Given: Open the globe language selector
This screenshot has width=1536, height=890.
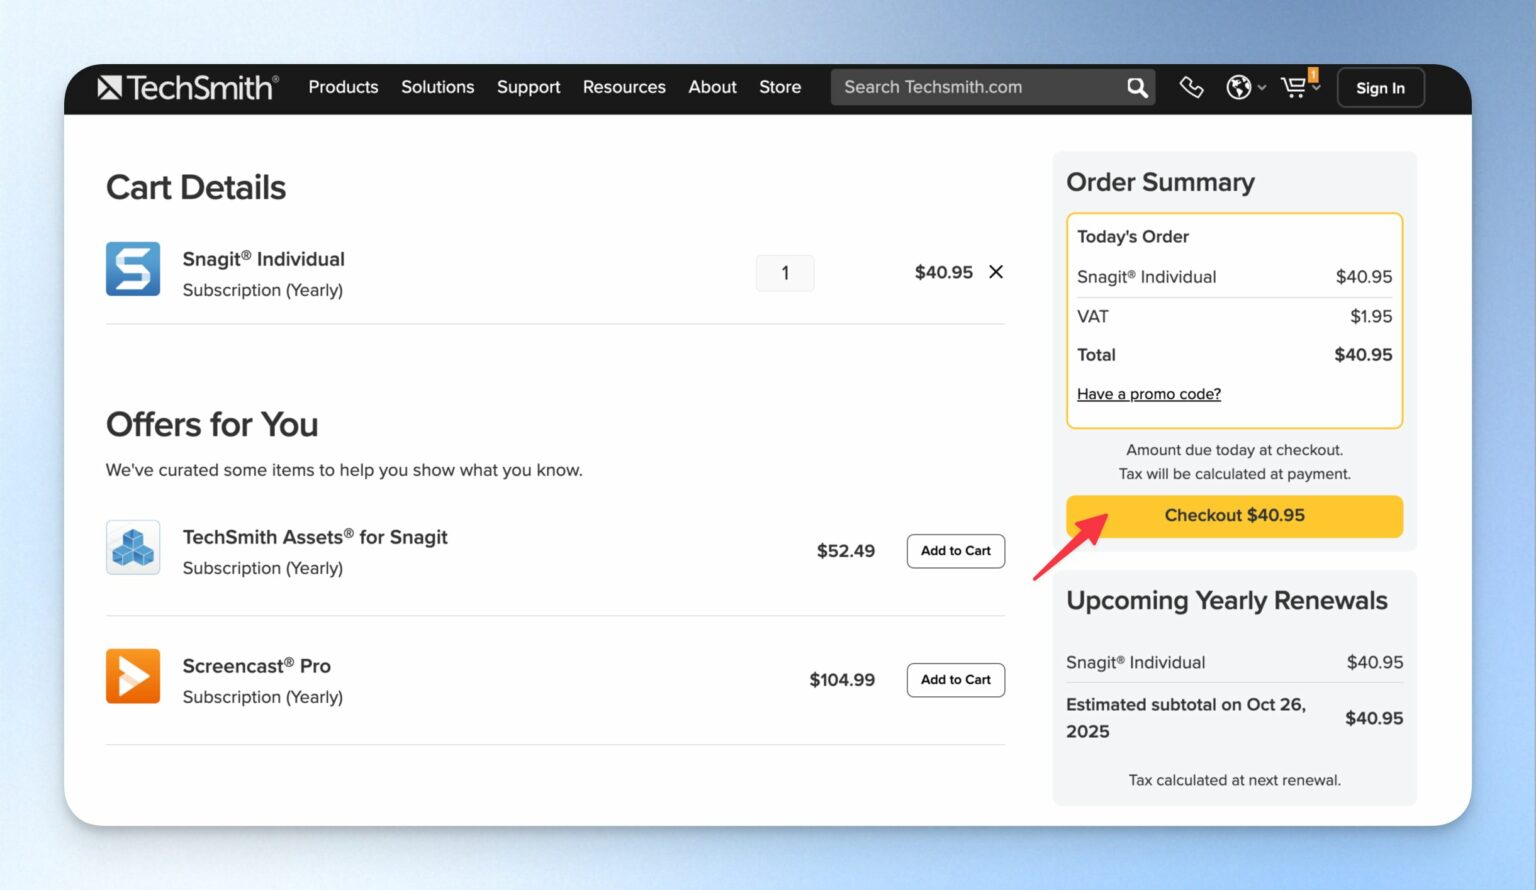Looking at the screenshot, I should coord(1244,88).
